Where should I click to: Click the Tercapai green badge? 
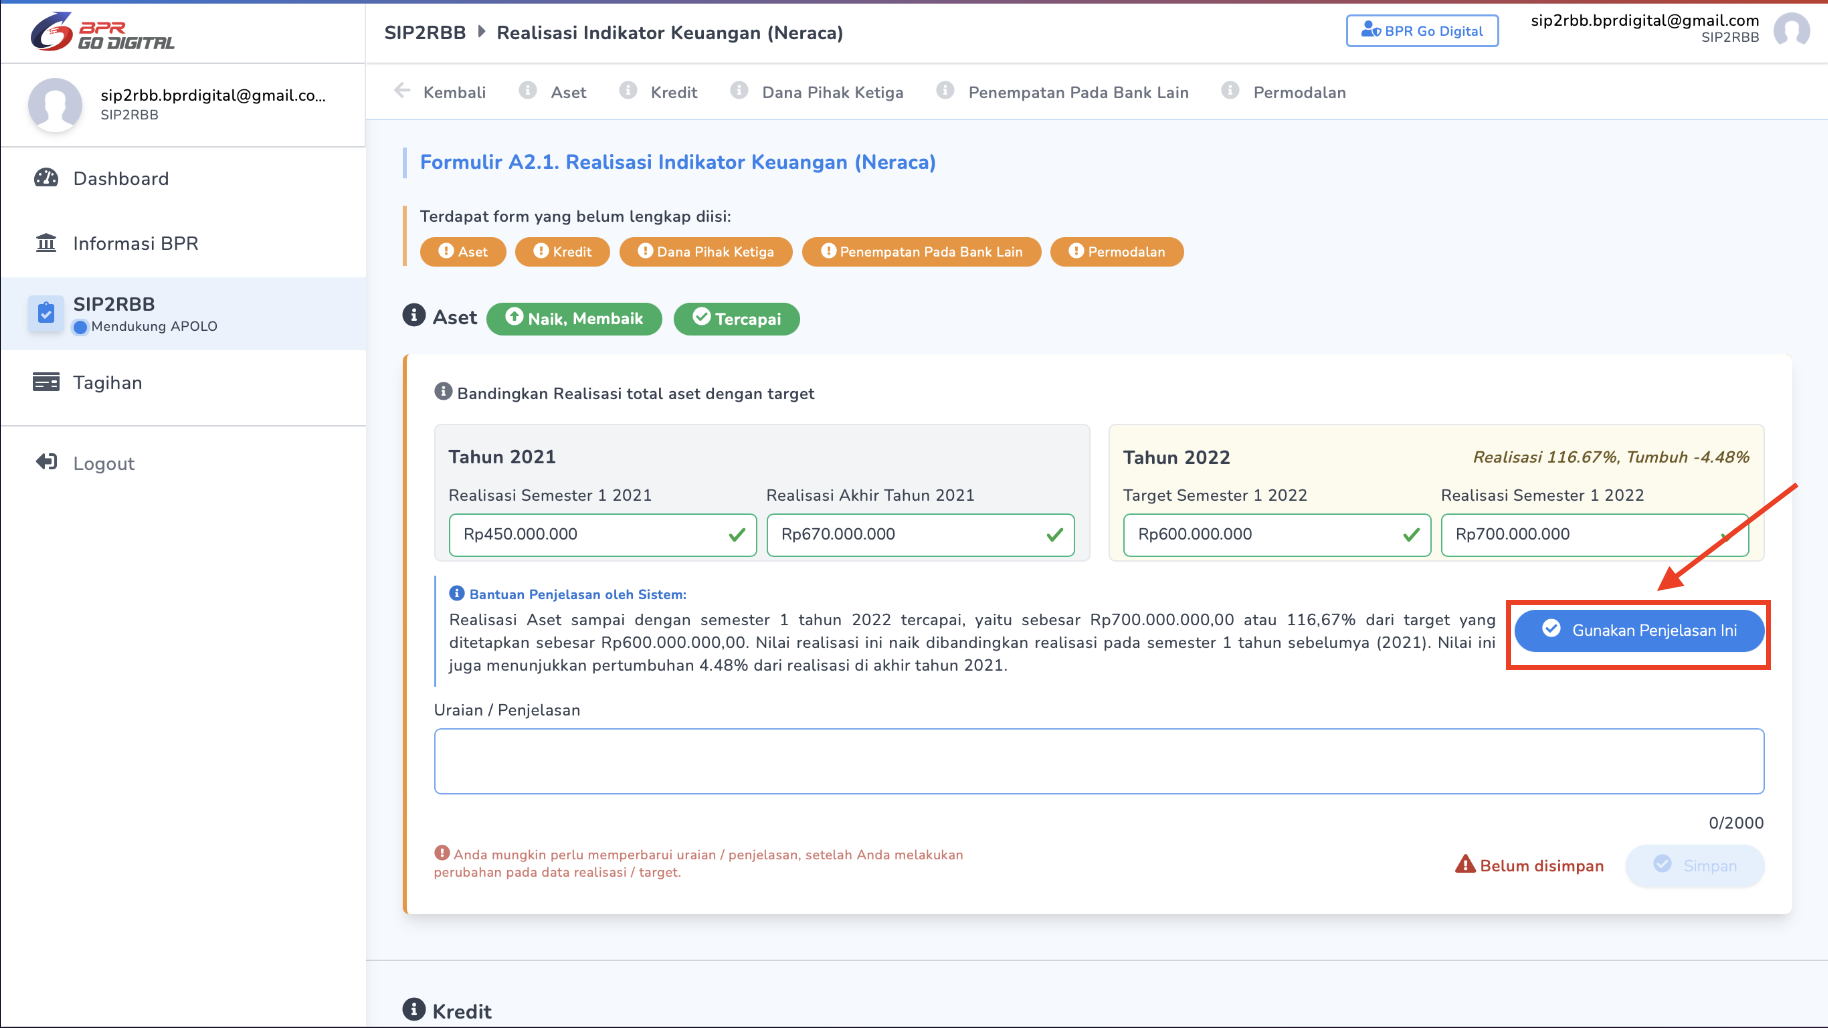coord(737,319)
